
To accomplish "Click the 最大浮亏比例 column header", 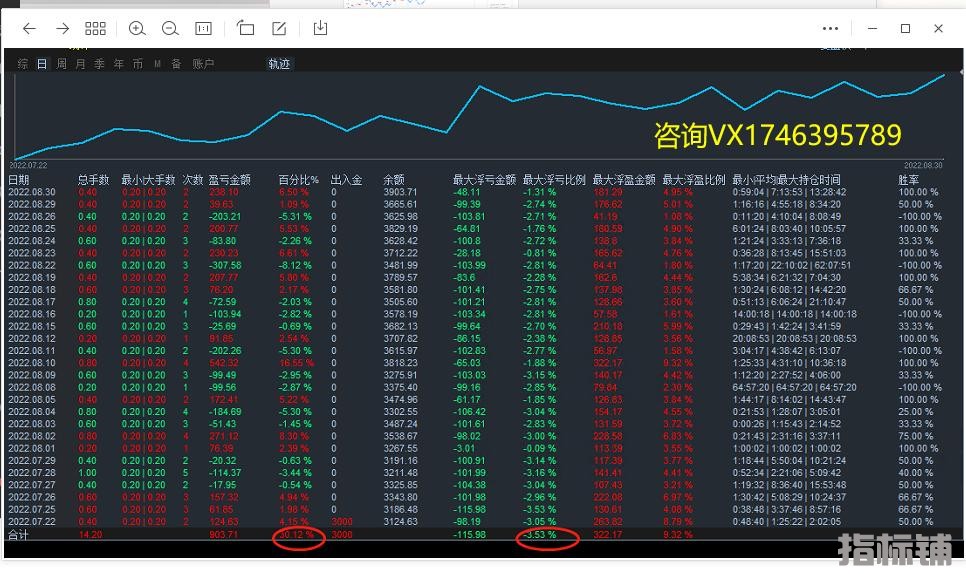I will point(554,180).
